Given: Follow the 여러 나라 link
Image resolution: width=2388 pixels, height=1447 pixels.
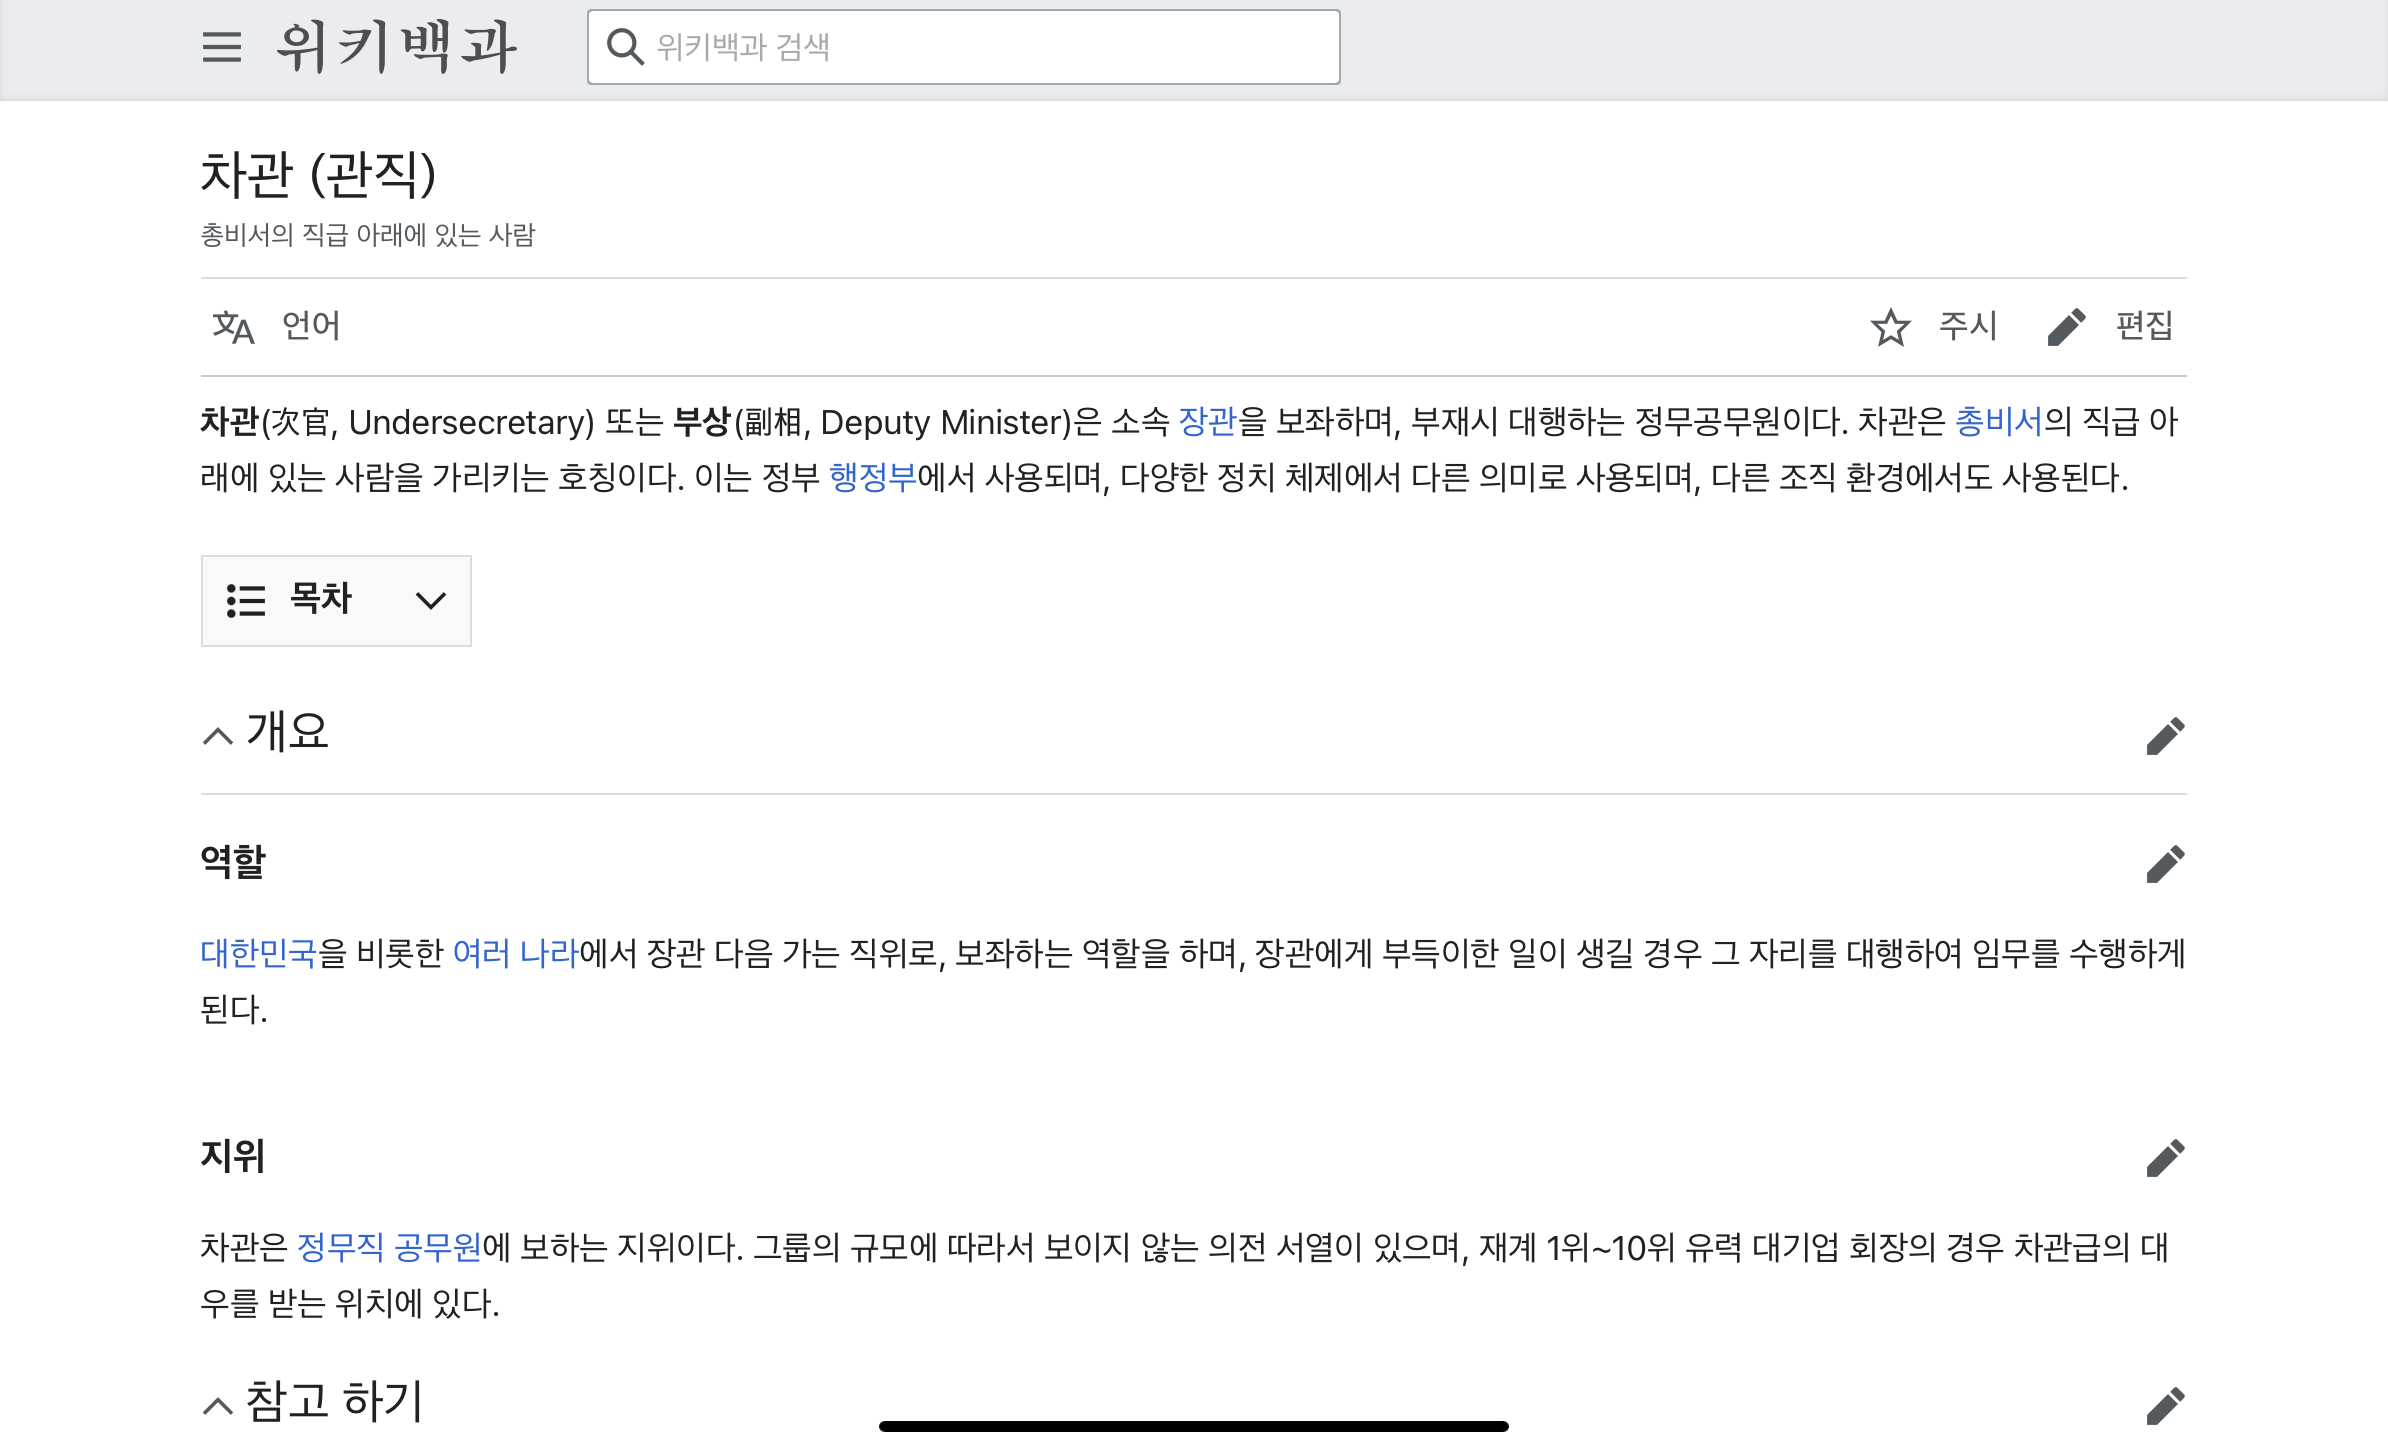Looking at the screenshot, I should (x=515, y=953).
